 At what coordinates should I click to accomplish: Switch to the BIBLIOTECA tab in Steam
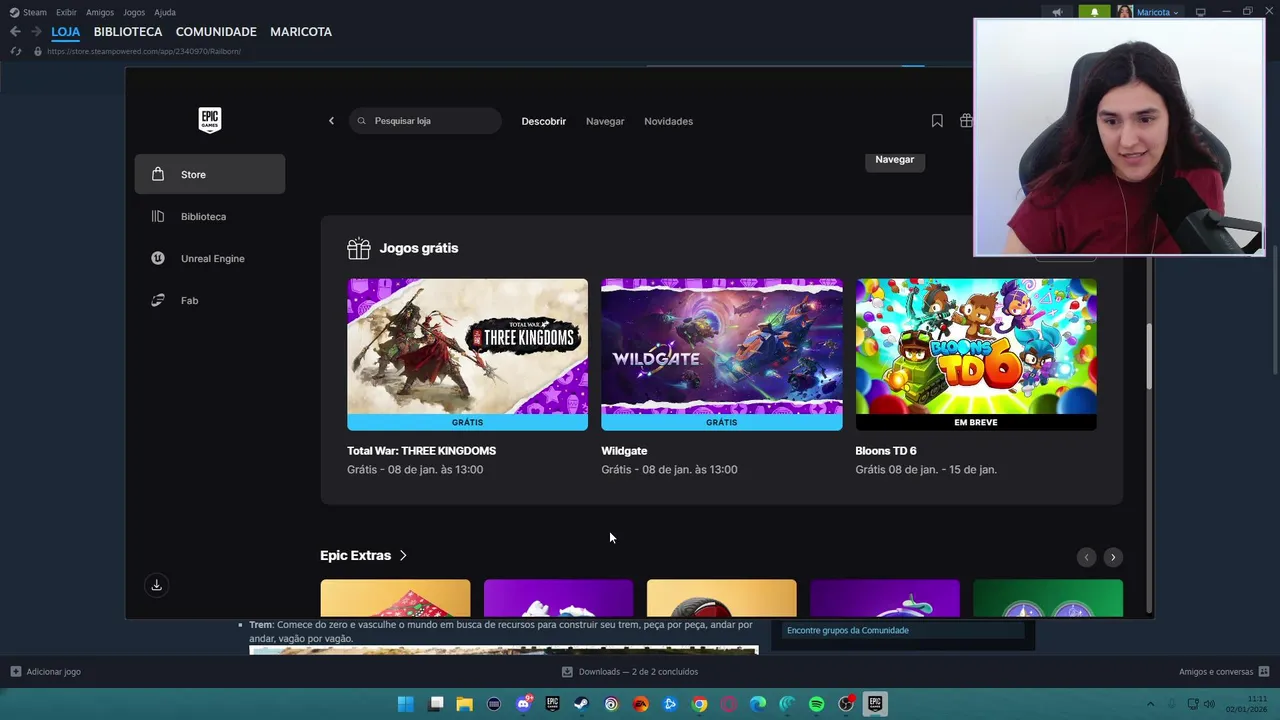tap(128, 32)
